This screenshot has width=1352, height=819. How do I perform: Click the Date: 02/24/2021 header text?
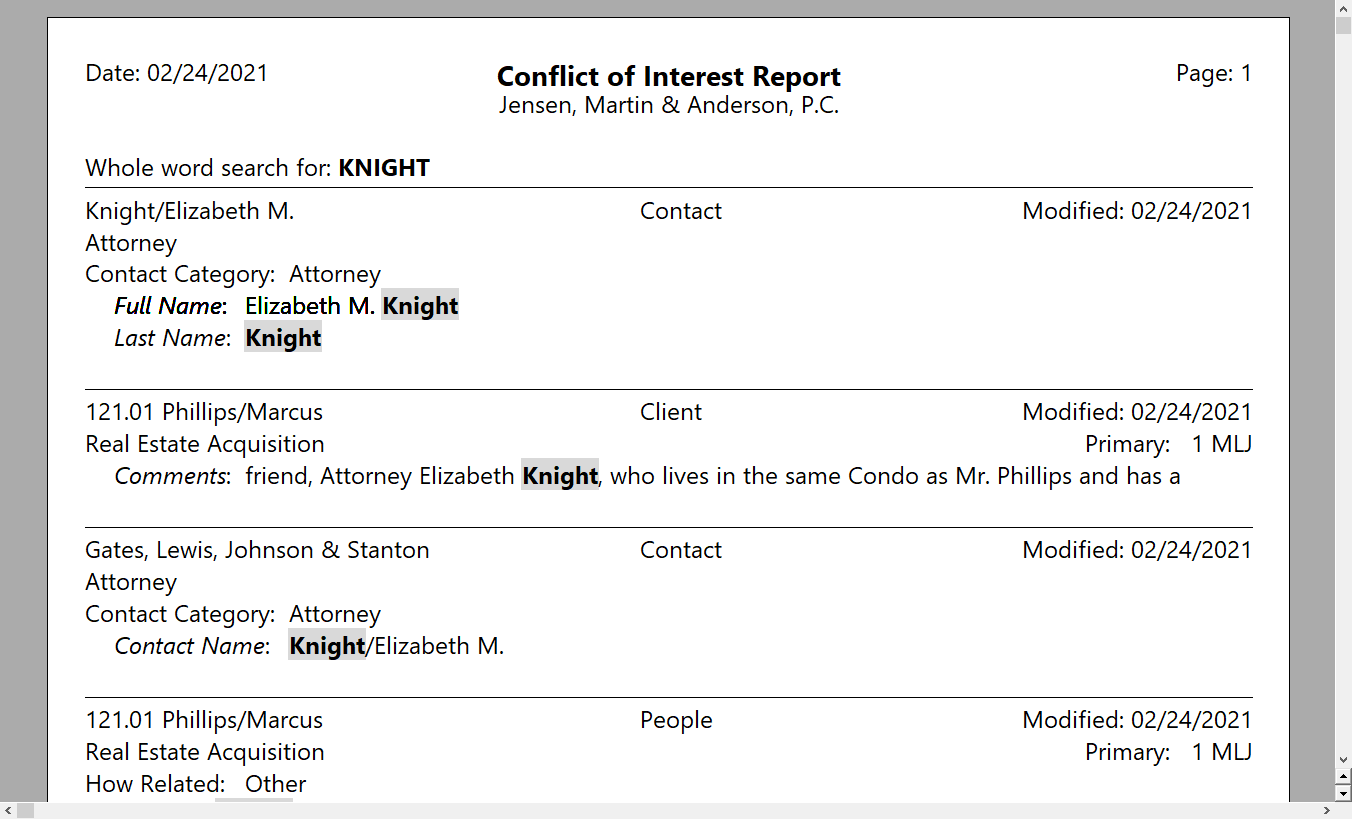tap(177, 73)
